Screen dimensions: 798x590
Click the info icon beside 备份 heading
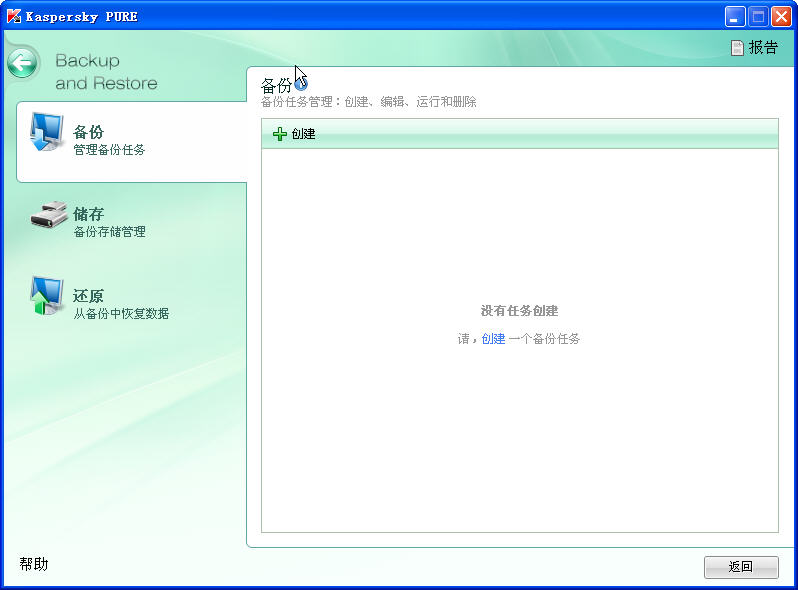pos(301,86)
